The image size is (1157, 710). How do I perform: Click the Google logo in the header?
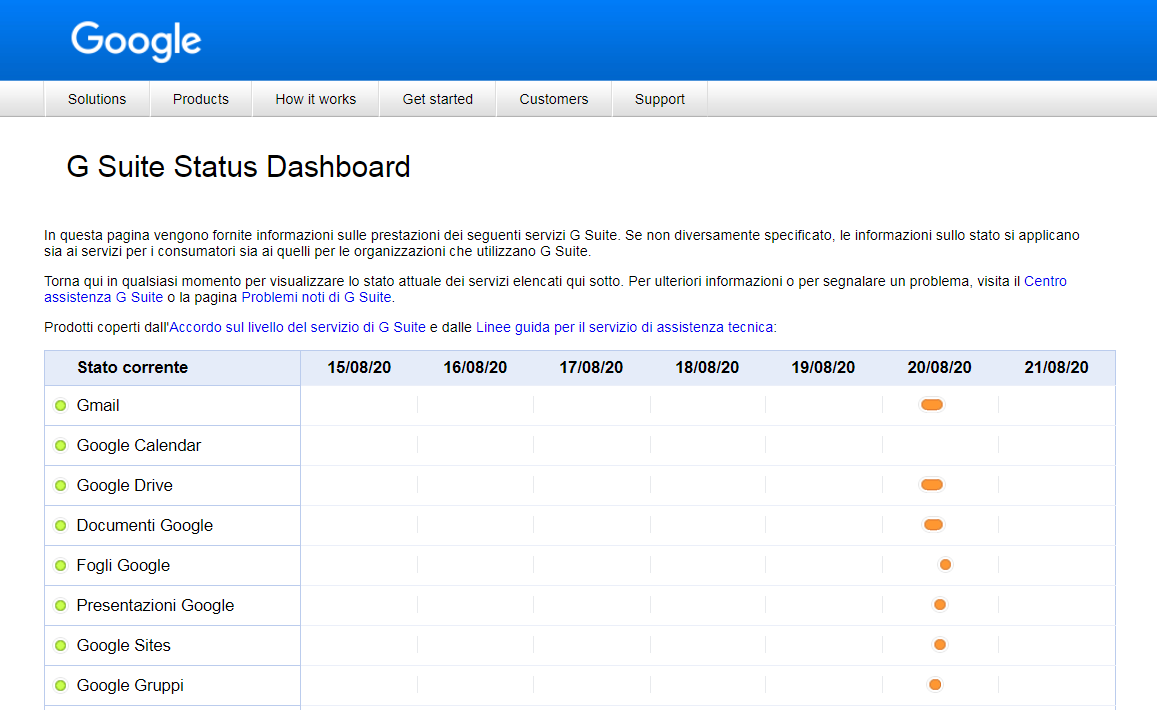click(135, 40)
